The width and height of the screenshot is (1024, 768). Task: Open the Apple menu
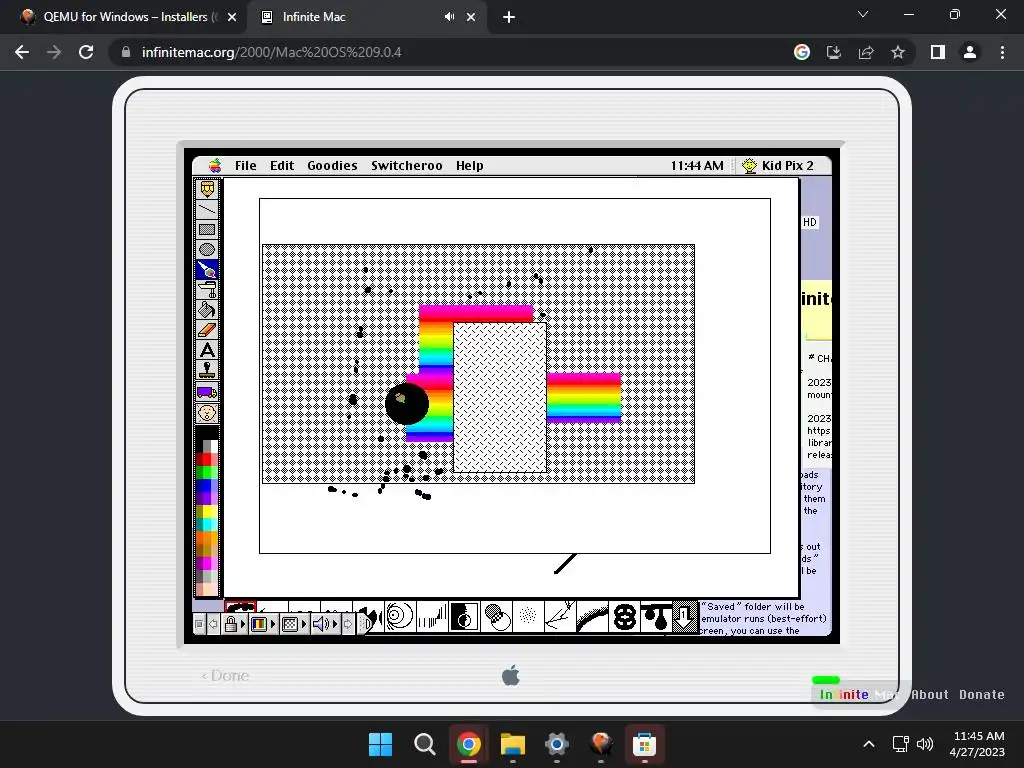pyautogui.click(x=215, y=166)
